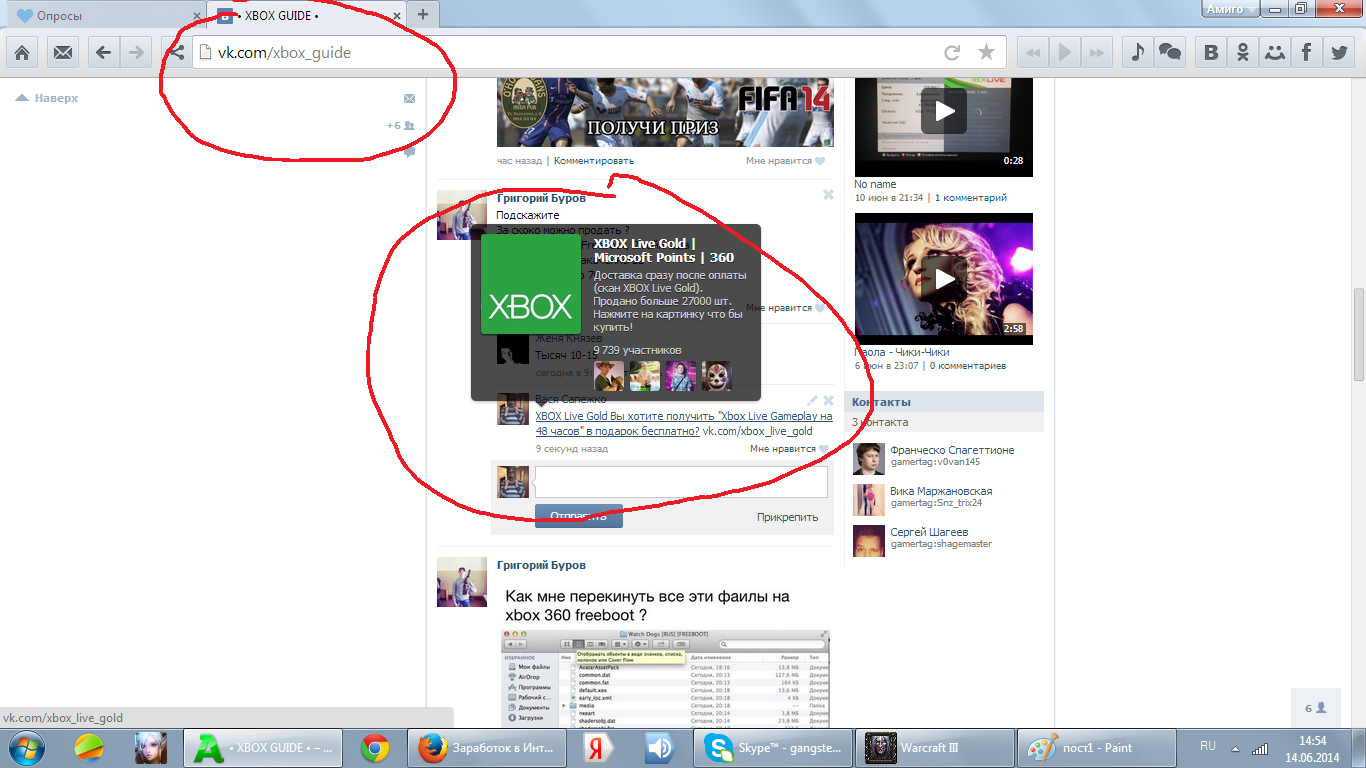Open the RU language selector in the tray
This screenshot has height=768, width=1366.
point(1208,746)
